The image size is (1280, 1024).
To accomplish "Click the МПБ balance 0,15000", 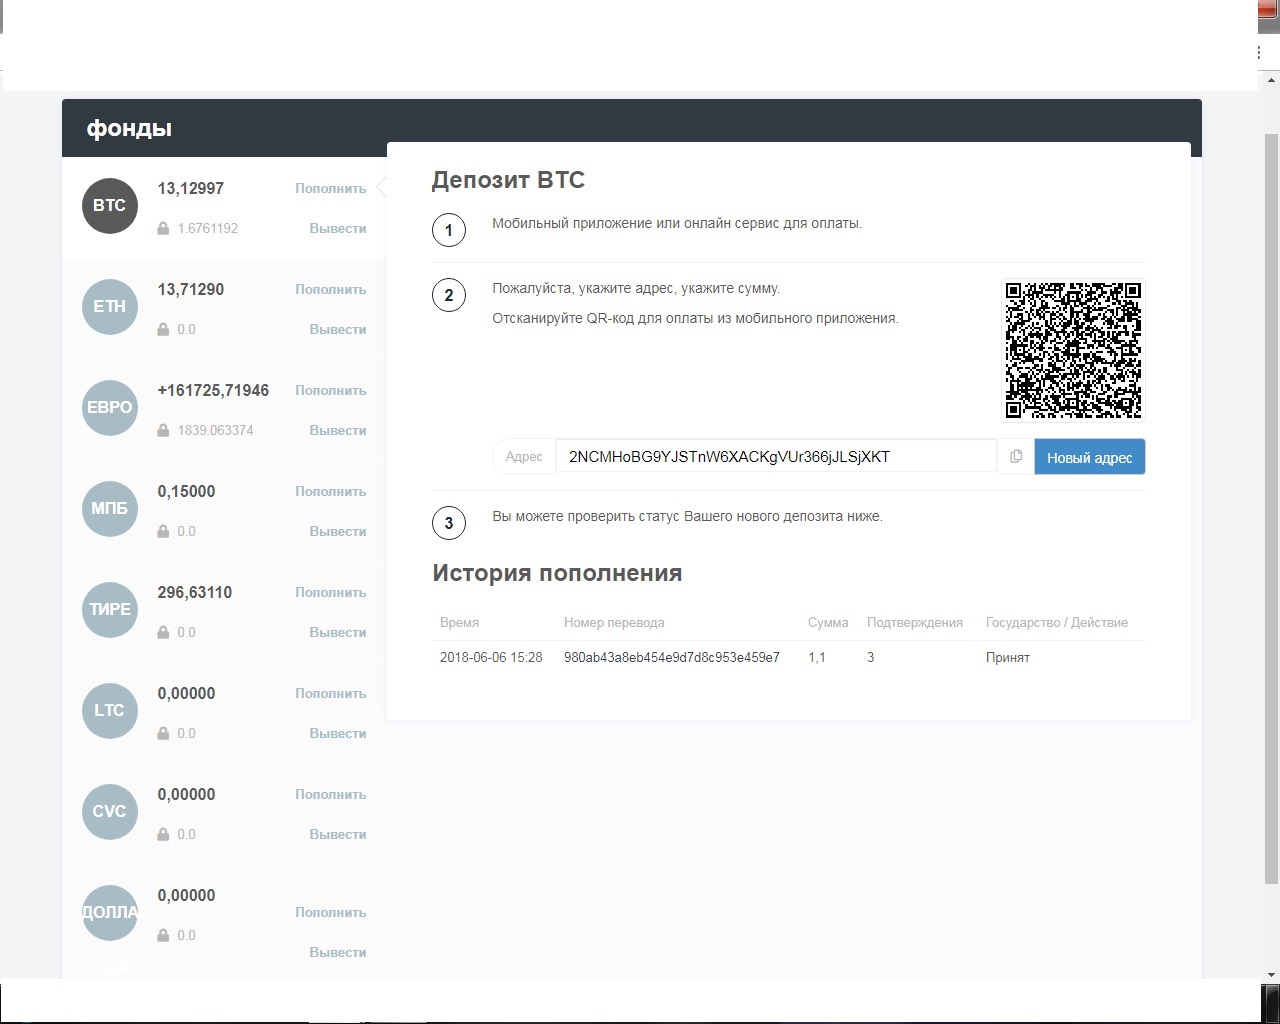I will [186, 491].
